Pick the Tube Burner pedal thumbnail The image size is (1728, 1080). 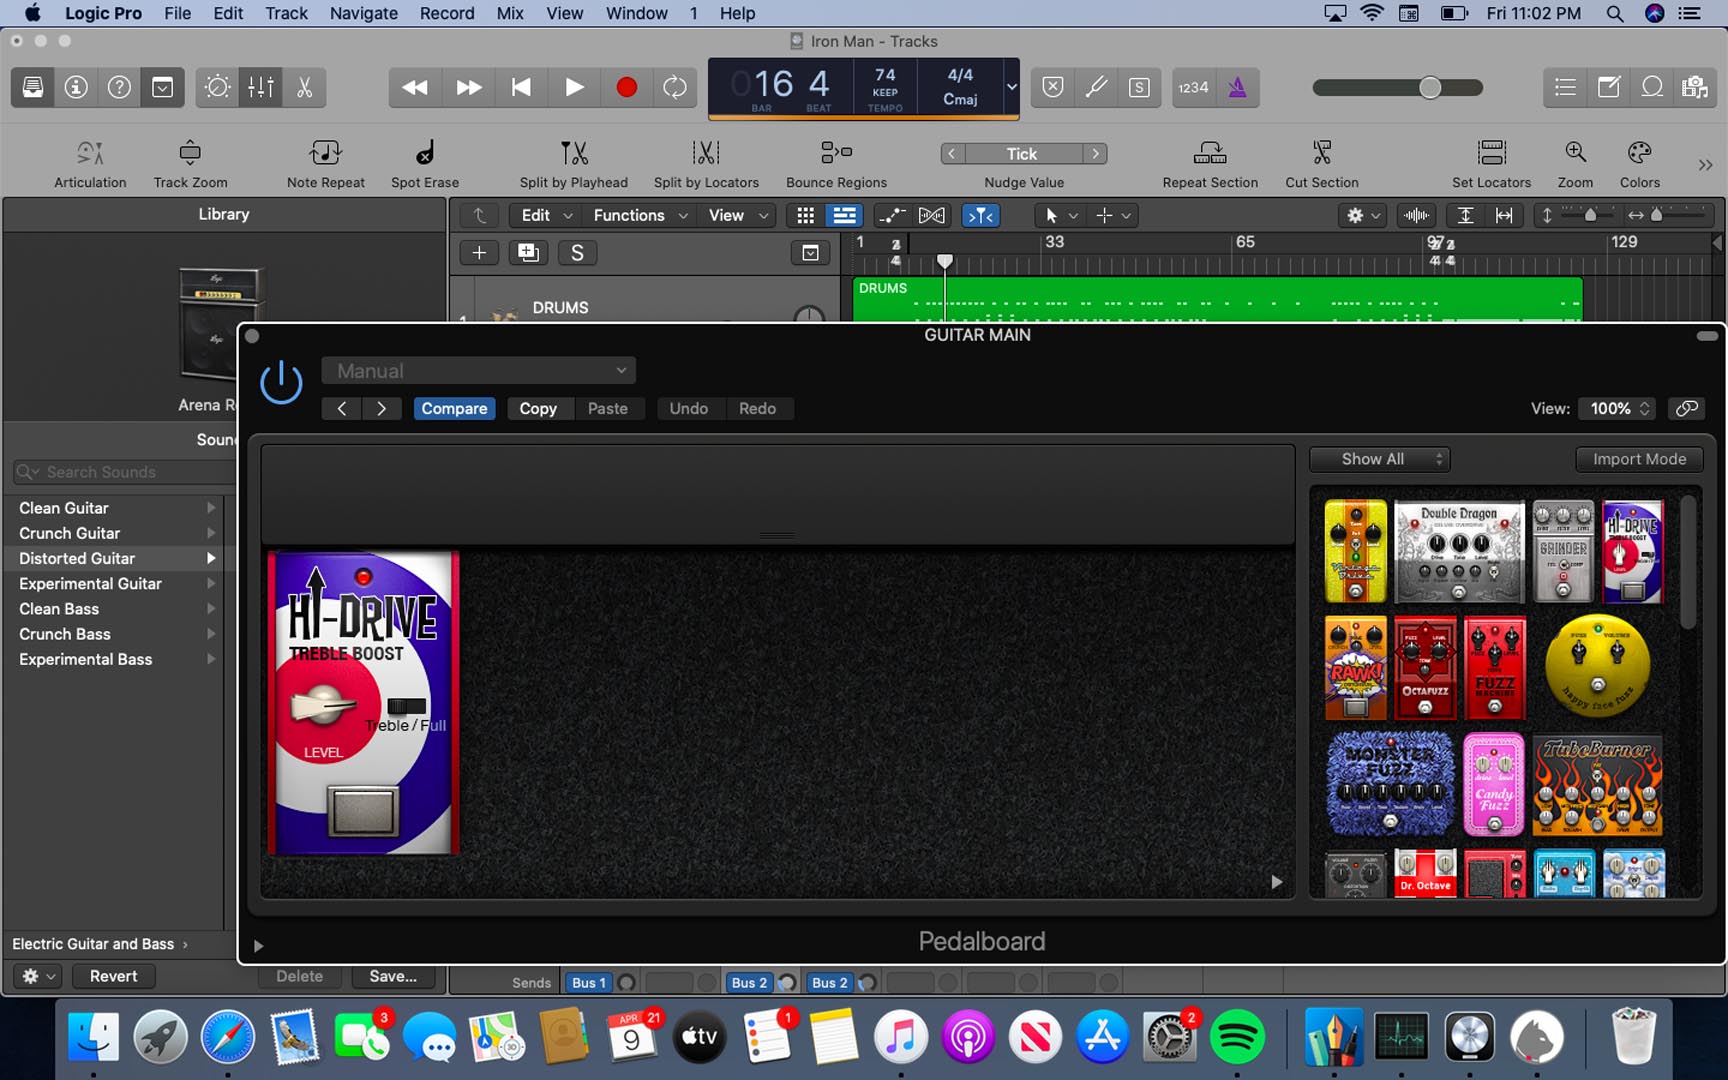coord(1597,785)
